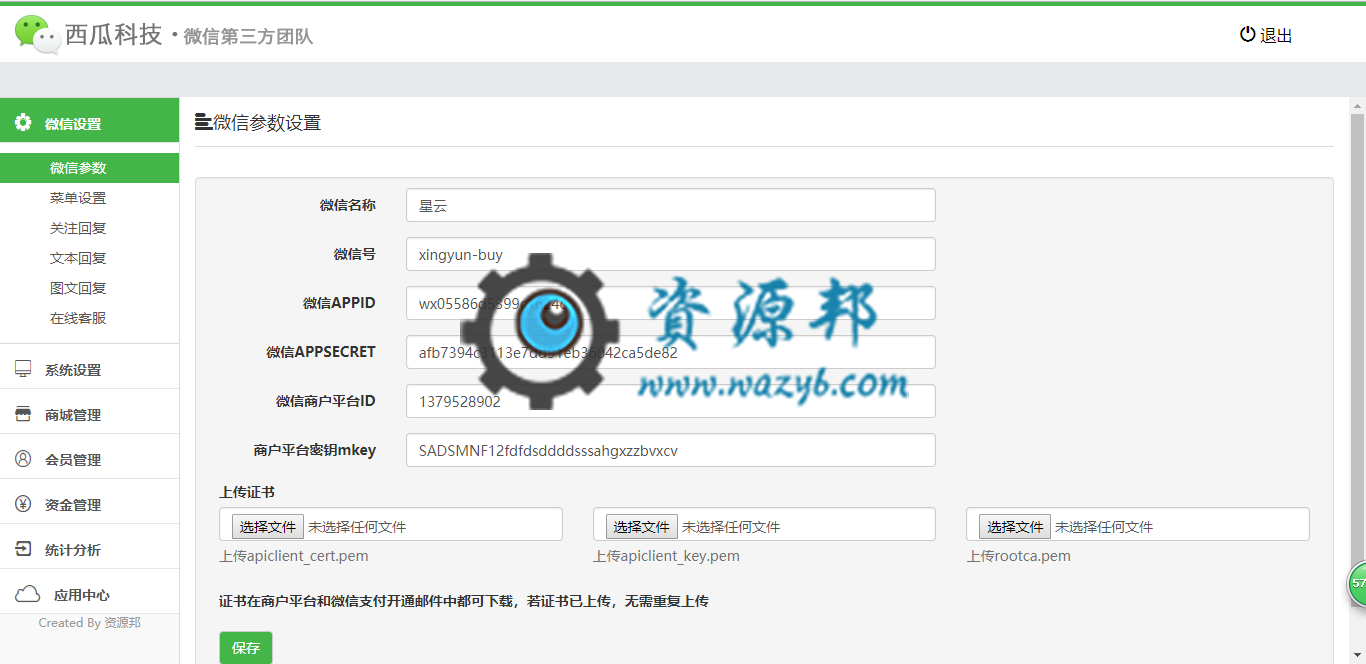Click the 商户平台密钥mkey field label

(x=315, y=450)
